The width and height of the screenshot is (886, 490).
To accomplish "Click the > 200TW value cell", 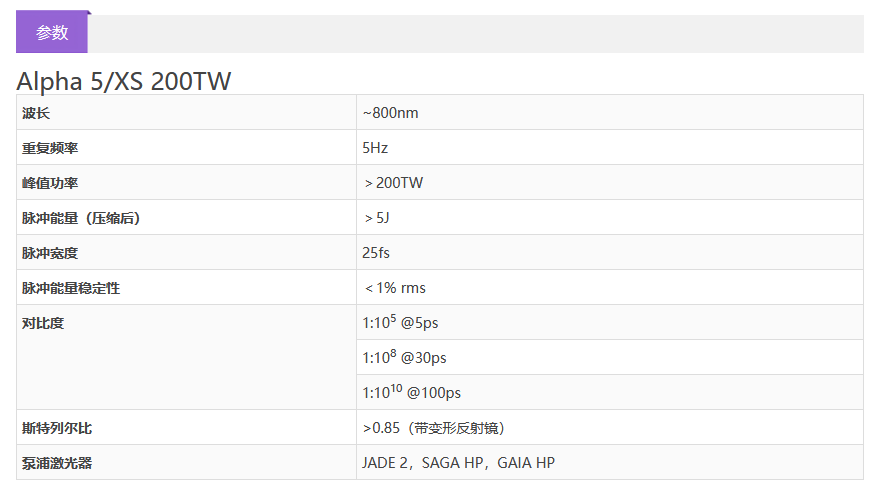I will 394,183.
